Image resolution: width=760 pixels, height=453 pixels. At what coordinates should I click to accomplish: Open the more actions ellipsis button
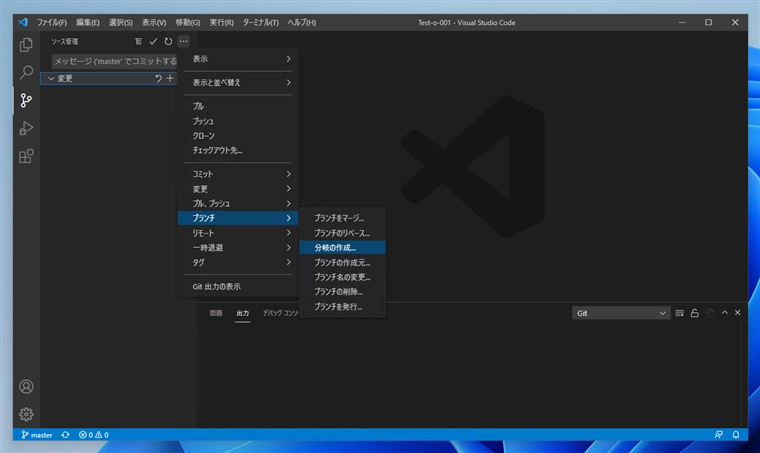click(183, 42)
